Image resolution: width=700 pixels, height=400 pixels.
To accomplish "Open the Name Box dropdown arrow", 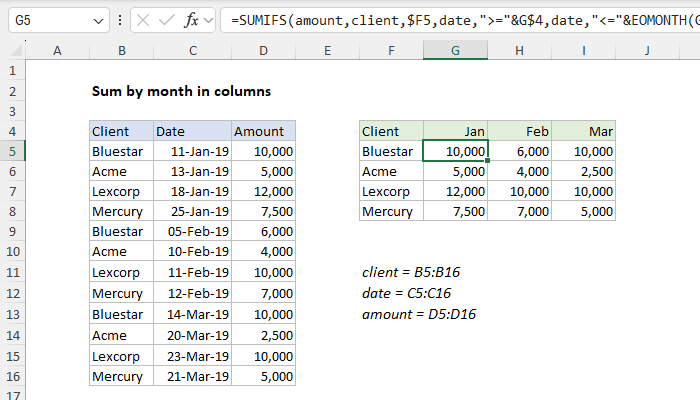I will pos(98,21).
